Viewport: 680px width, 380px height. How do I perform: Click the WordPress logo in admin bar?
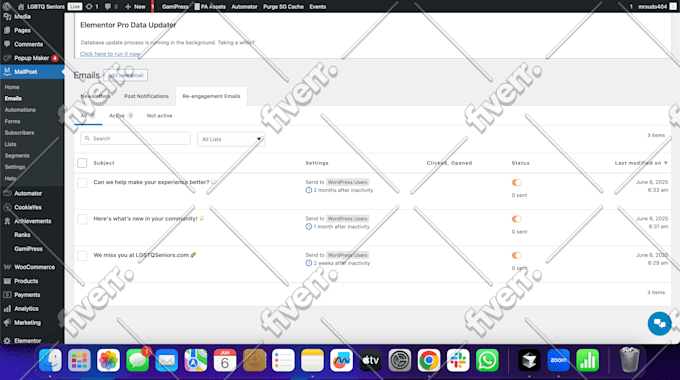click(7, 7)
